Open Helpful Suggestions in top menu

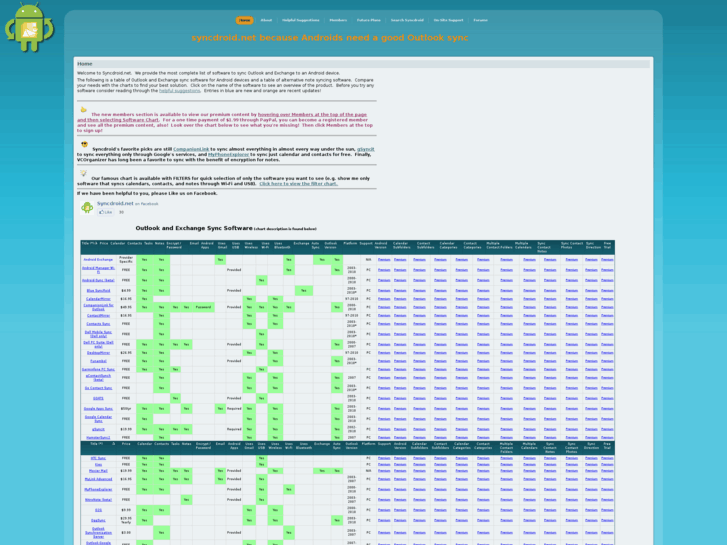(300, 20)
